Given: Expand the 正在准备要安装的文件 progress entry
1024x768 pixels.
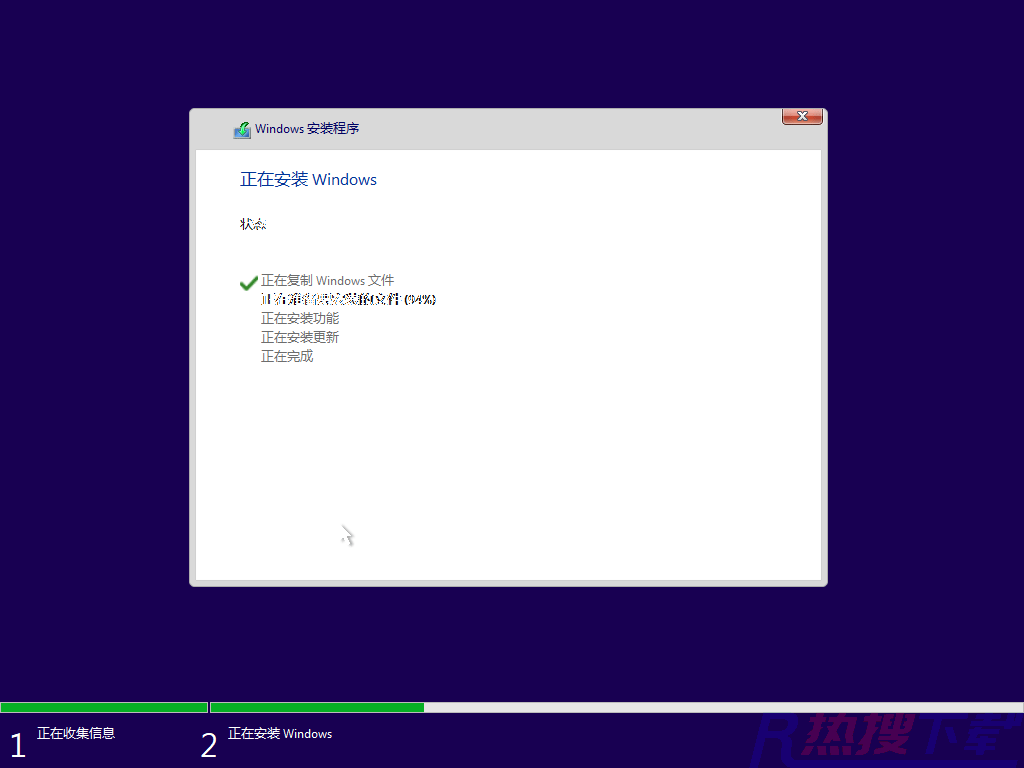Looking at the screenshot, I should pyautogui.click(x=348, y=299).
